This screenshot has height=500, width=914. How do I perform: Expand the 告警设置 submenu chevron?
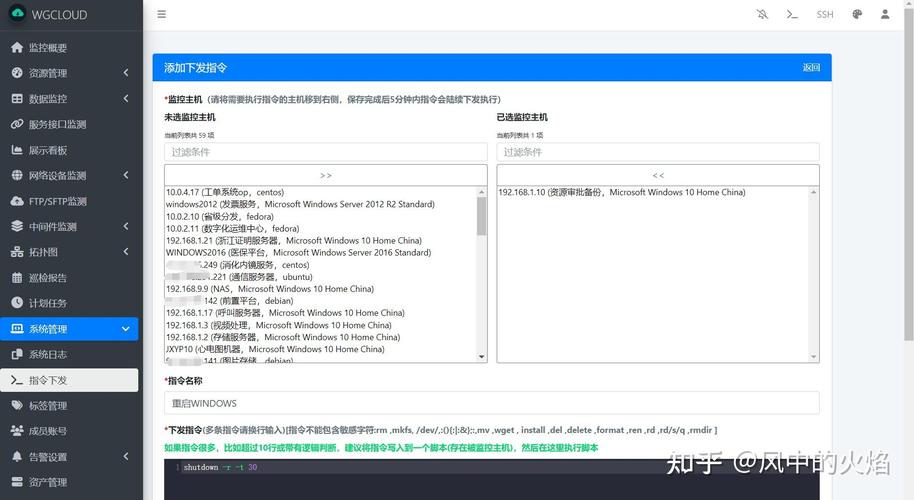tap(126, 456)
